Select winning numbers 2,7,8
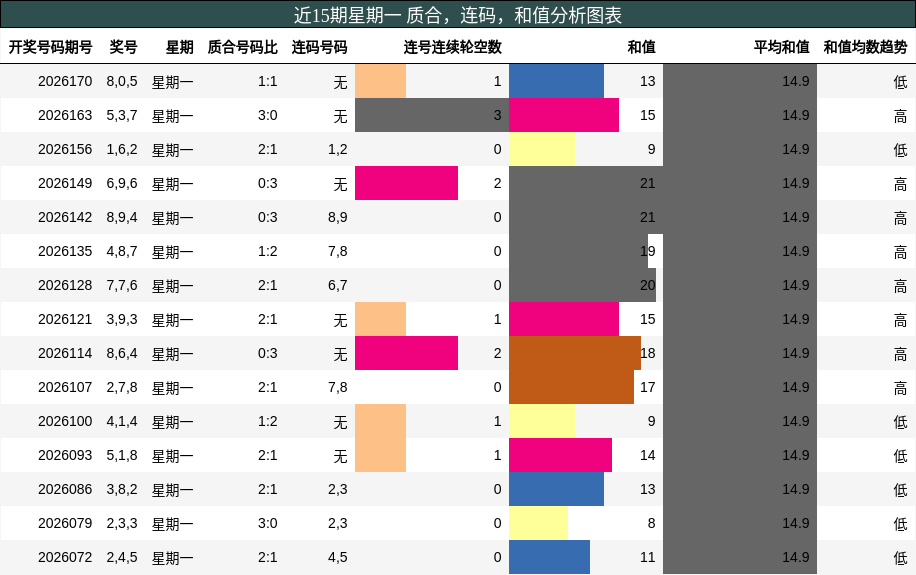Image resolution: width=916 pixels, height=575 pixels. point(122,387)
